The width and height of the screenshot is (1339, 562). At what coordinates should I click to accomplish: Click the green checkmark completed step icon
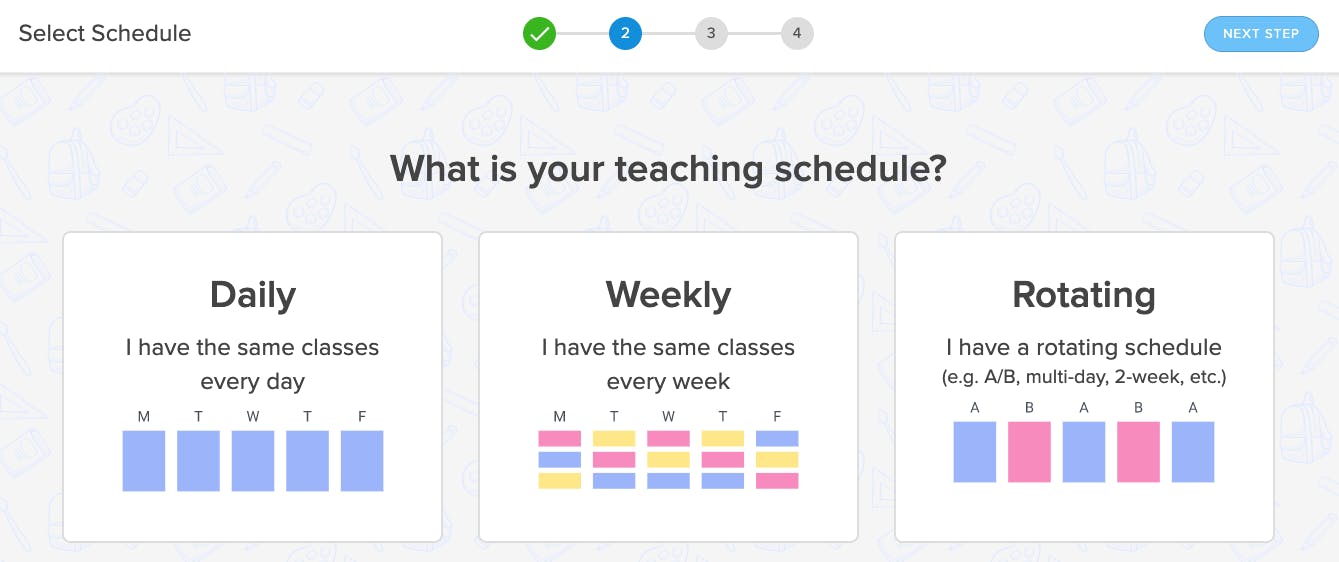click(x=539, y=34)
